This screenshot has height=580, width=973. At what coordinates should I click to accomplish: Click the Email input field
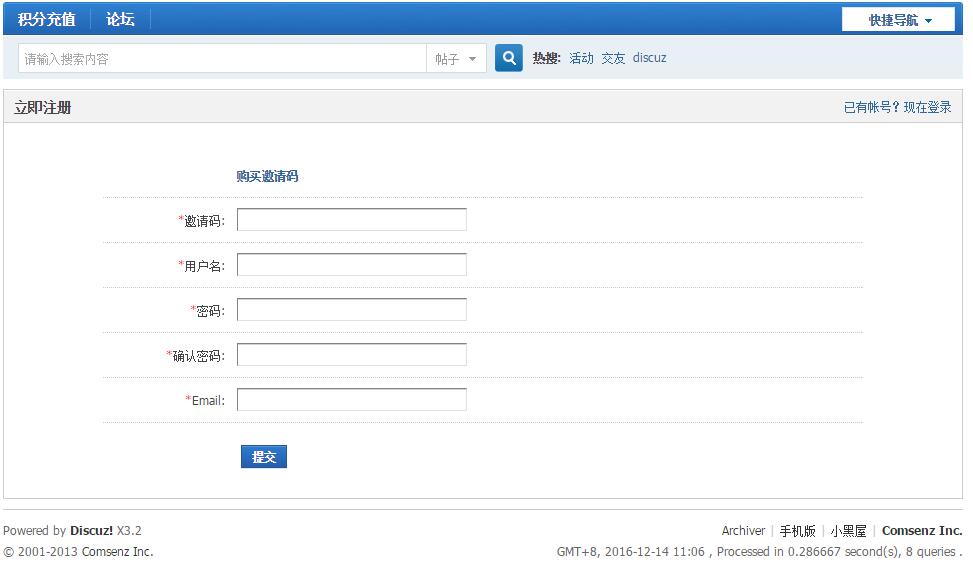[351, 400]
